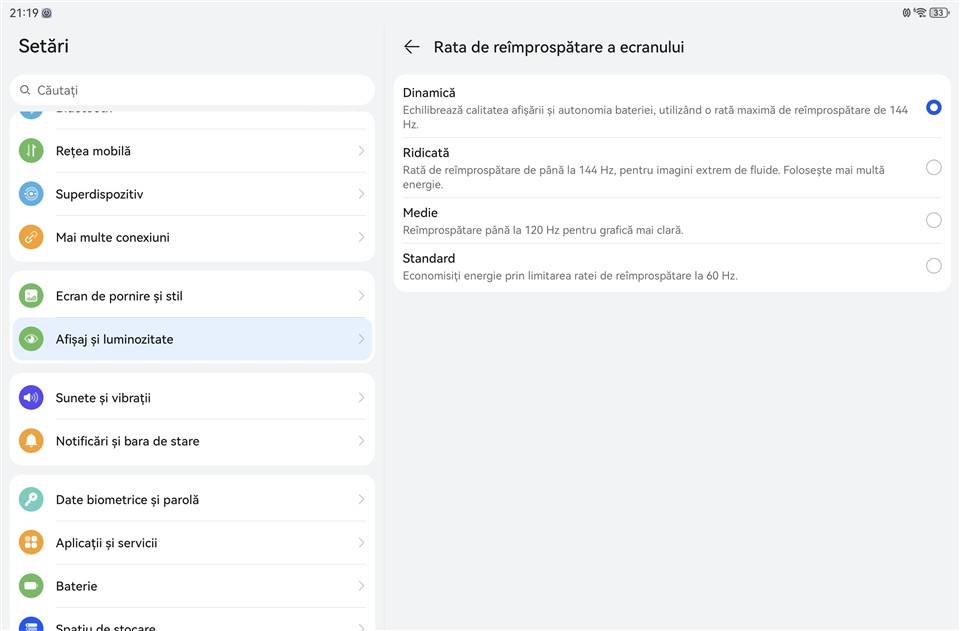The width and height of the screenshot is (960, 631).
Task: Select the Medie radio button
Action: pyautogui.click(x=933, y=220)
